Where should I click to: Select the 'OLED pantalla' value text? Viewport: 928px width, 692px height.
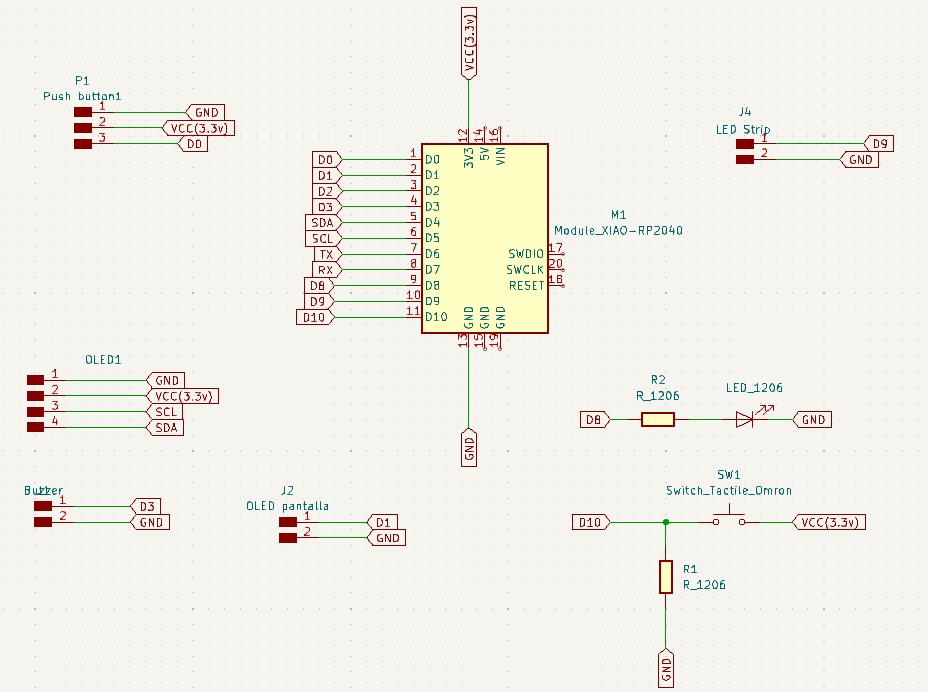click(288, 506)
